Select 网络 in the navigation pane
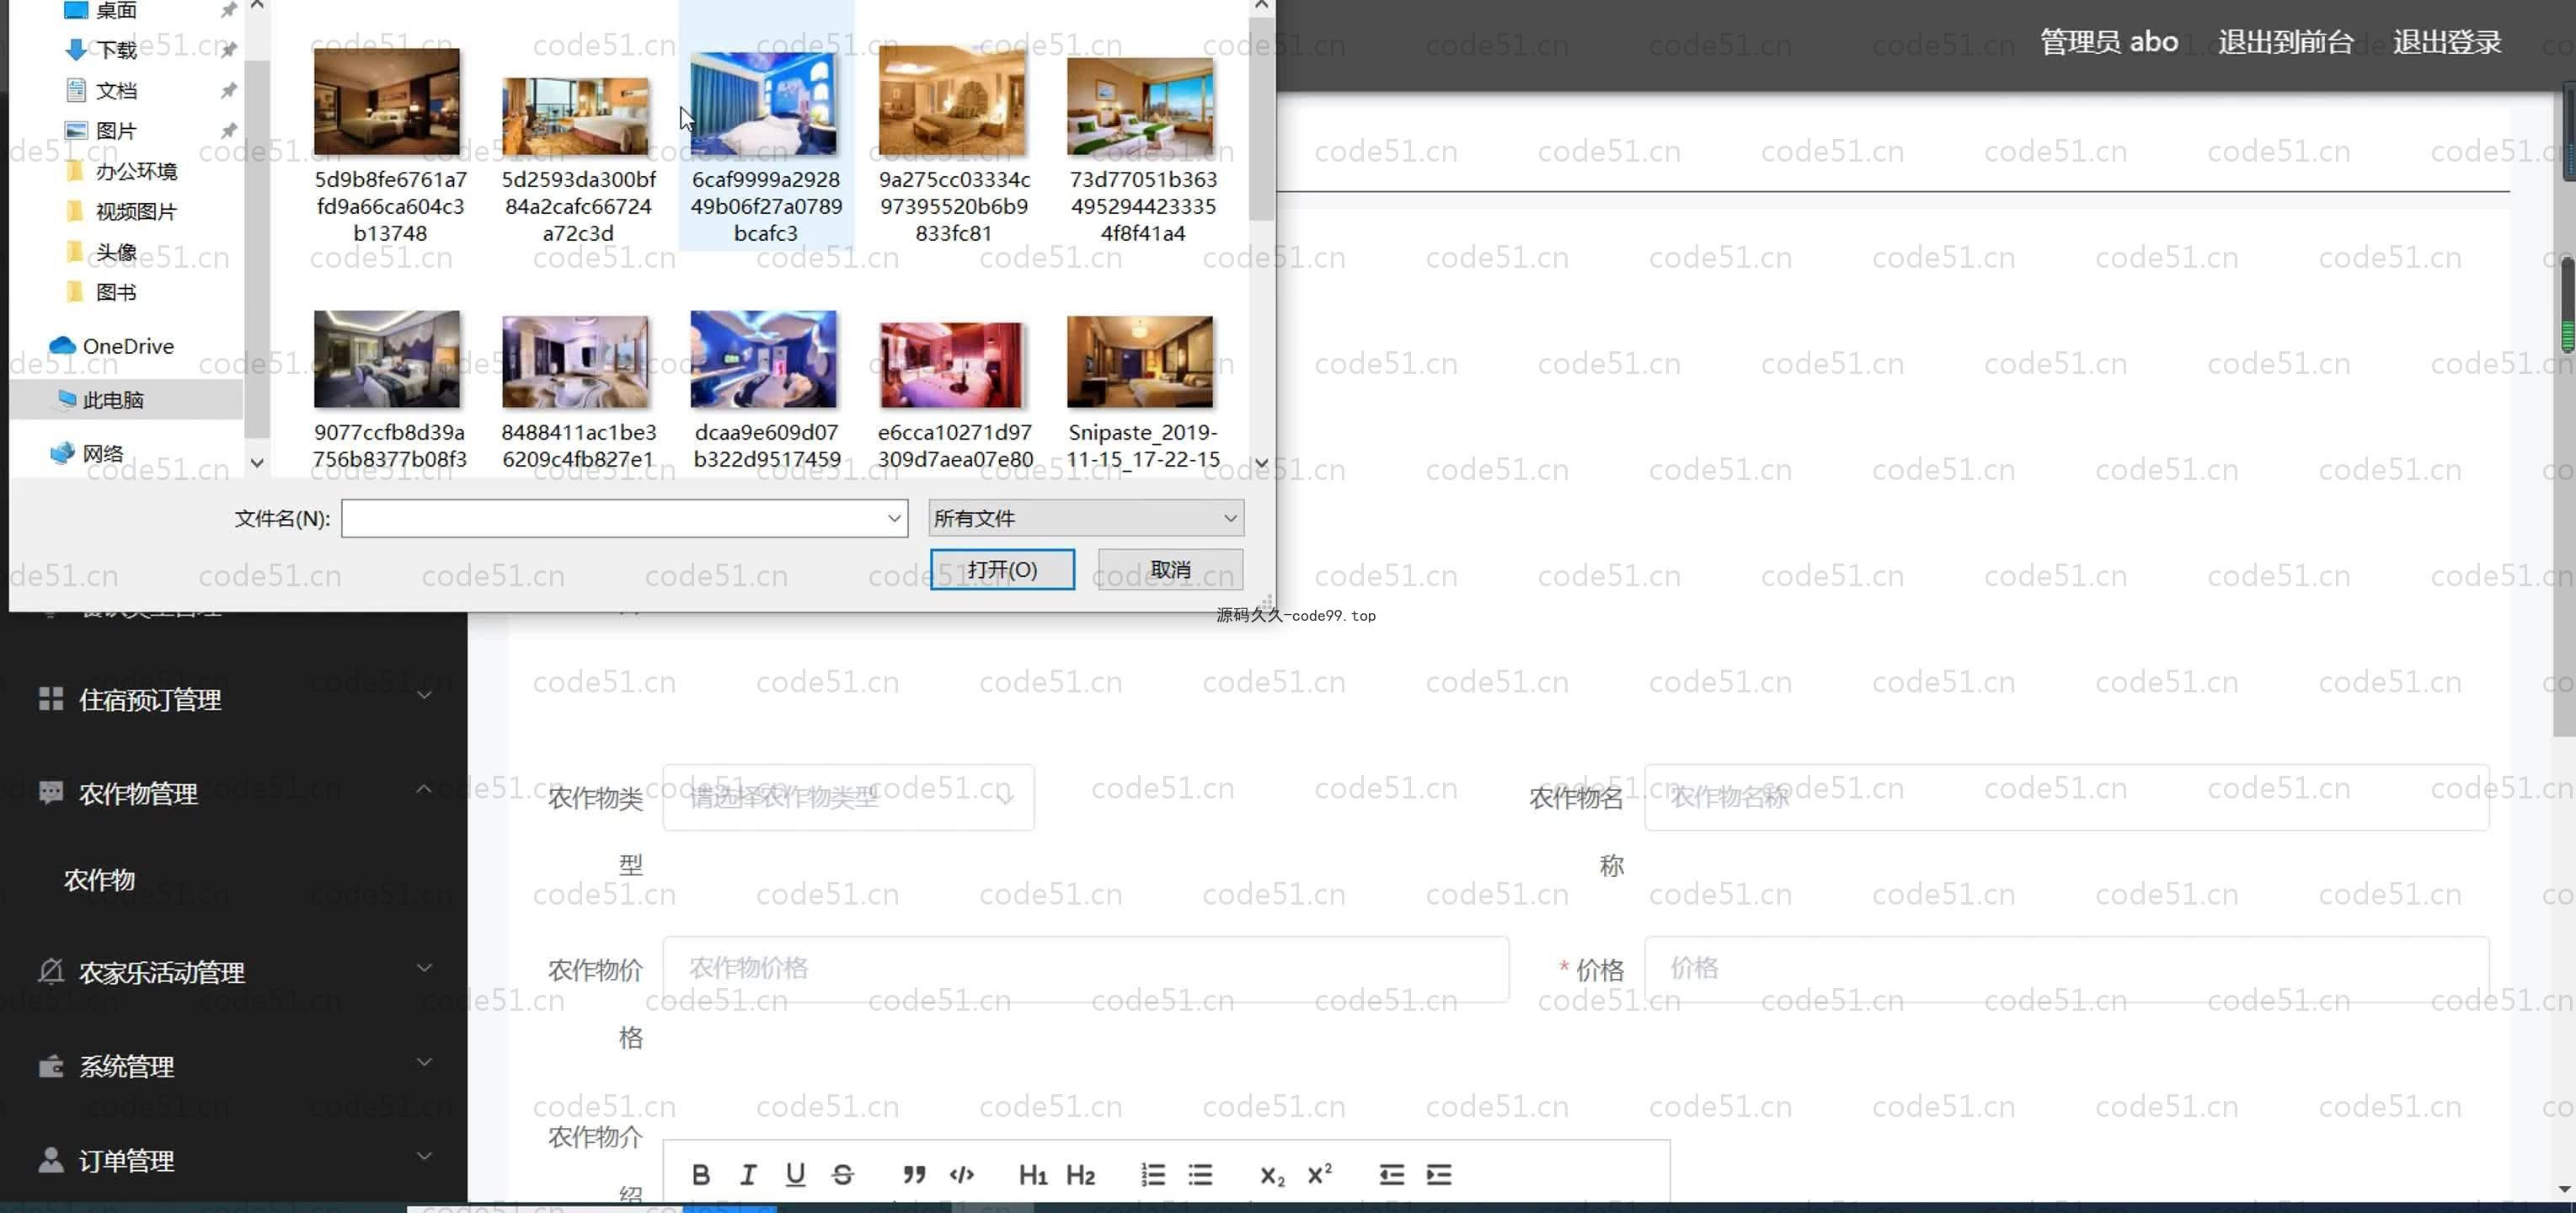 click(x=103, y=453)
